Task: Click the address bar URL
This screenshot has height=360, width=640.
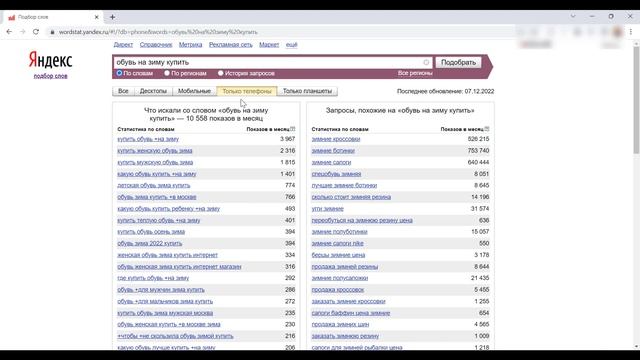Action: pos(158,32)
